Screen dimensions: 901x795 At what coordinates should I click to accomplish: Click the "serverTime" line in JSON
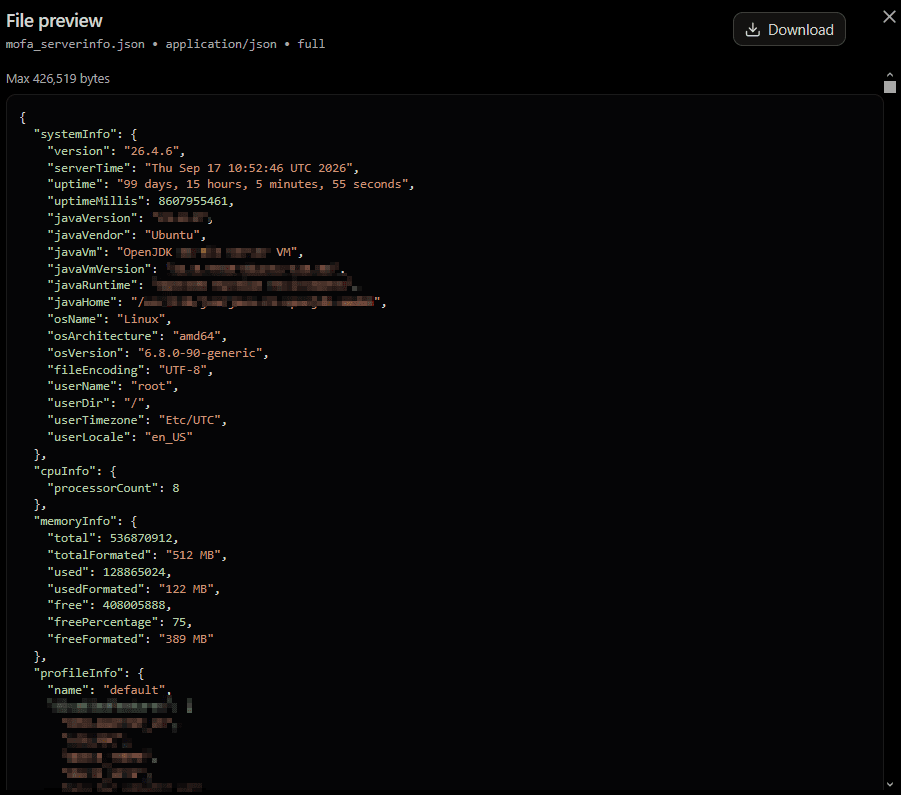click(x=203, y=168)
